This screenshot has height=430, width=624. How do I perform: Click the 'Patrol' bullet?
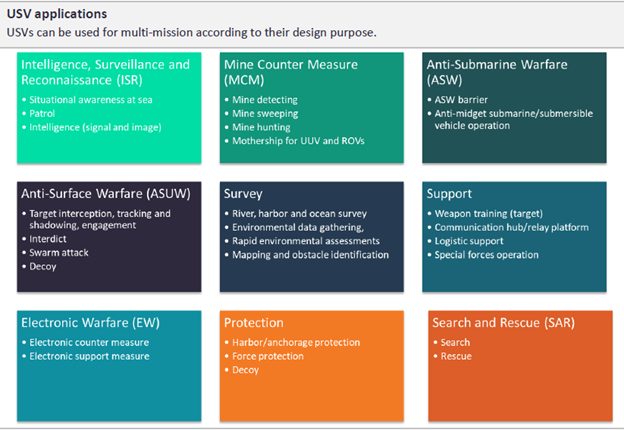tap(42, 113)
